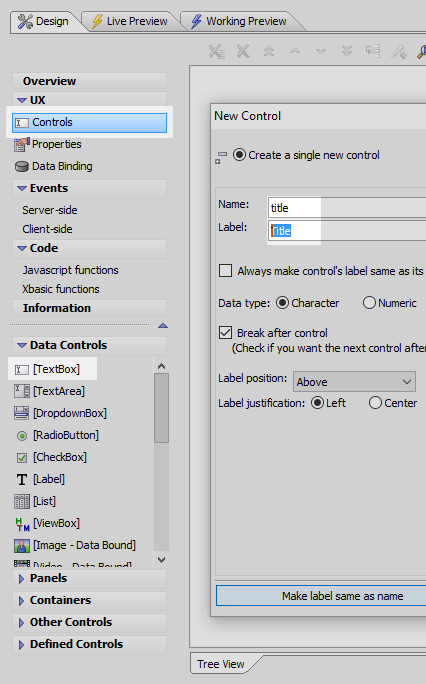Switch to the Live Preview tab
This screenshot has width=426, height=684.
pos(129,21)
